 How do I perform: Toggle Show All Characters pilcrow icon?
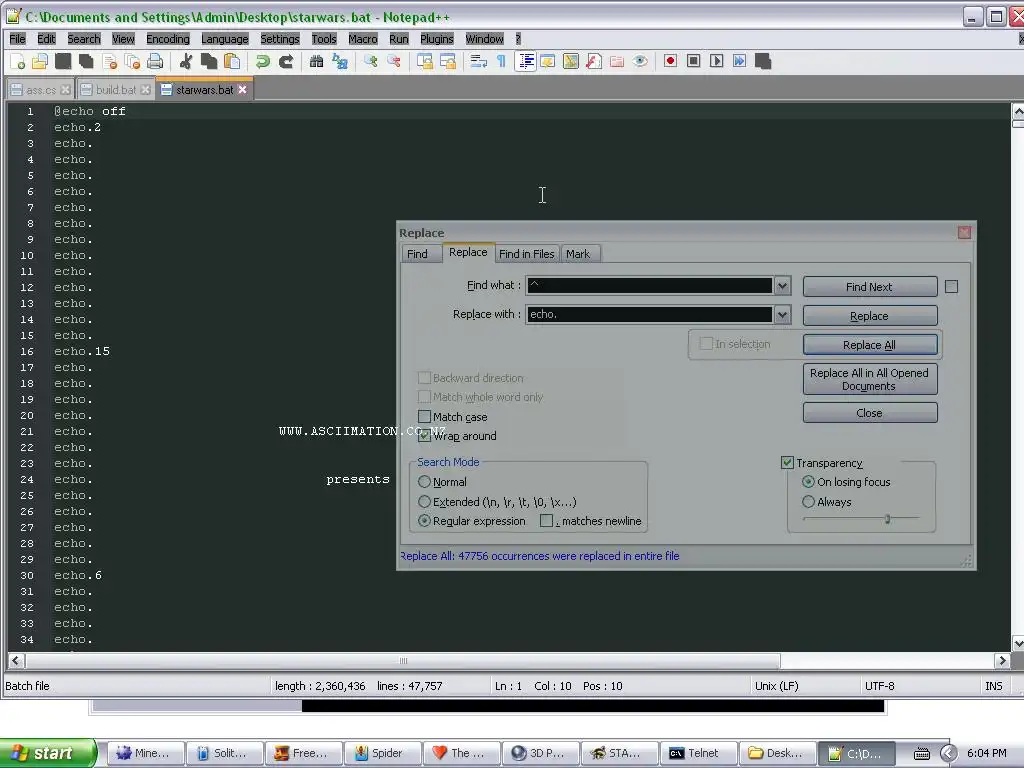click(501, 61)
